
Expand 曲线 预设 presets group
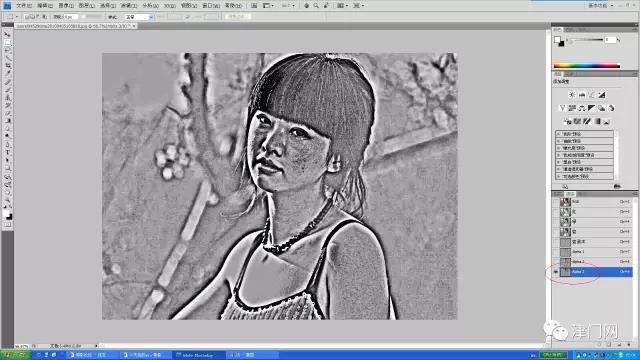[x=559, y=141]
